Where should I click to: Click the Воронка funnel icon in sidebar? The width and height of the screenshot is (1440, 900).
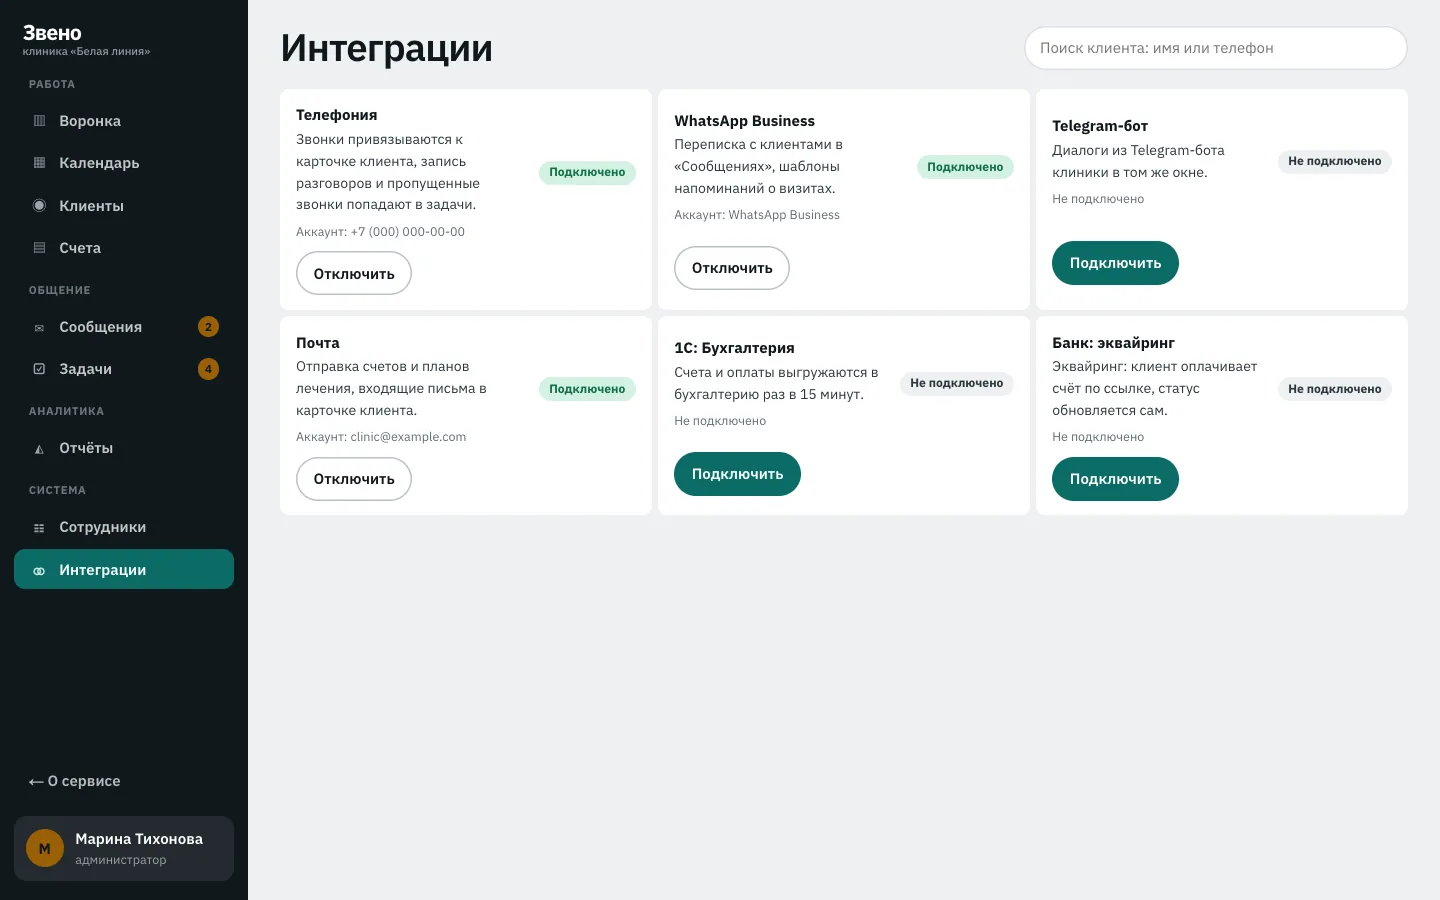coord(39,121)
